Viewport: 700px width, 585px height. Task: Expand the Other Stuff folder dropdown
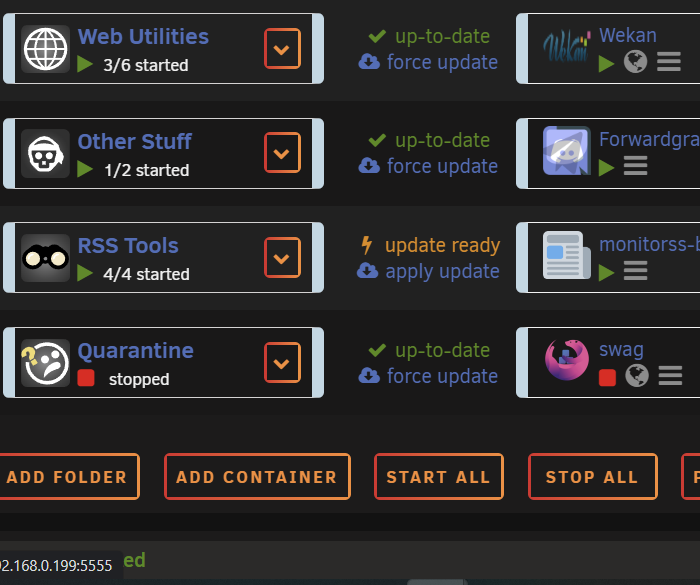282,153
